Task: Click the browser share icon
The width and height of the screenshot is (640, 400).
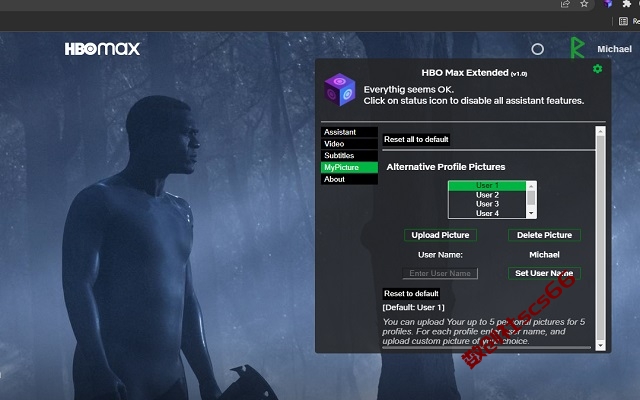Action: [565, 4]
